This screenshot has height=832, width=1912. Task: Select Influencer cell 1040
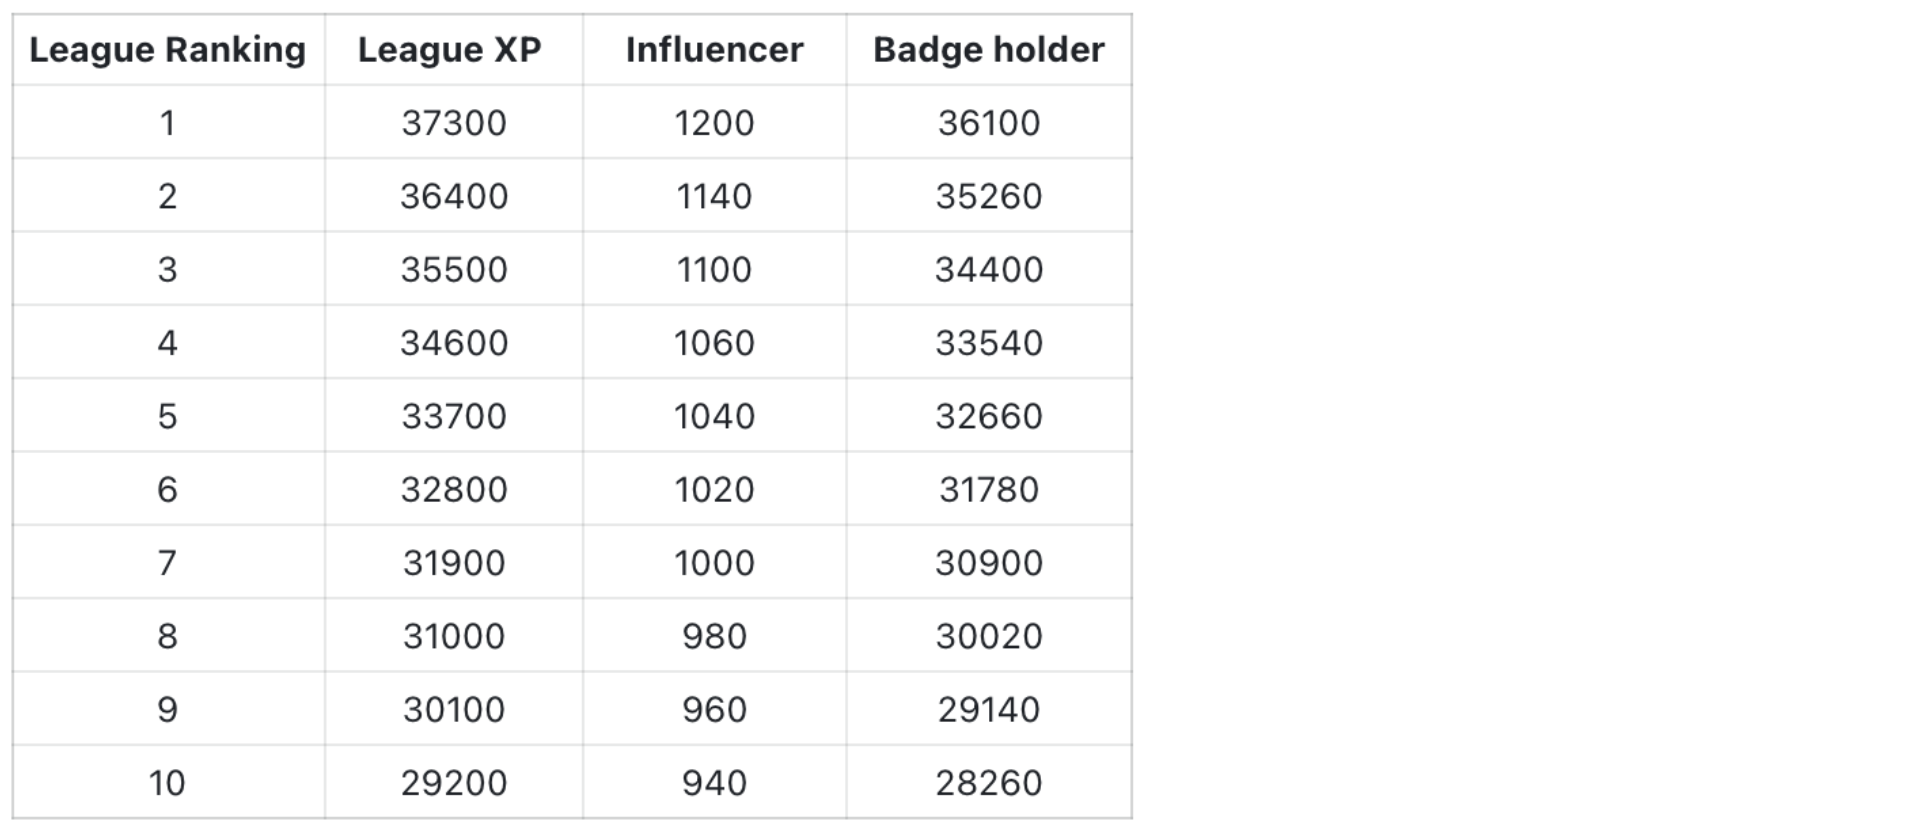pos(714,416)
